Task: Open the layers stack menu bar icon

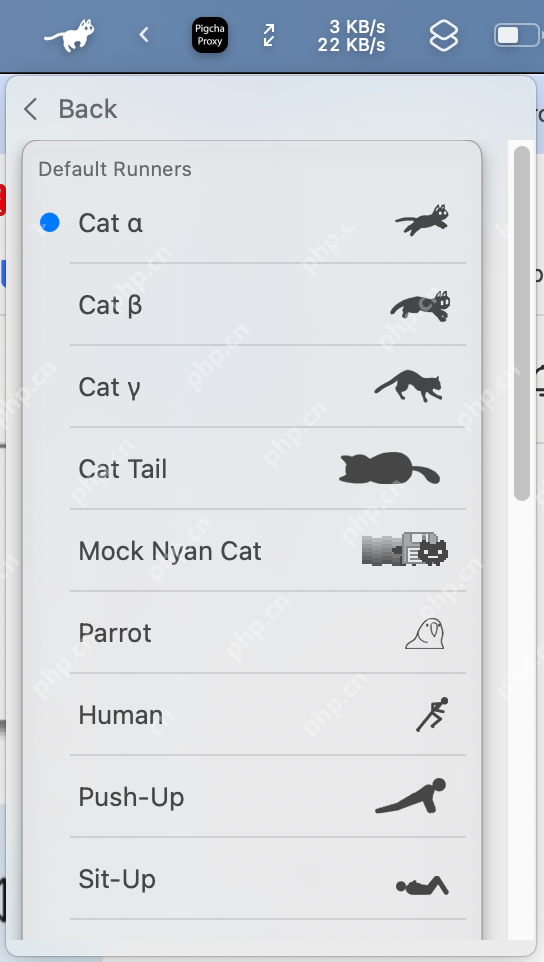Action: [443, 35]
